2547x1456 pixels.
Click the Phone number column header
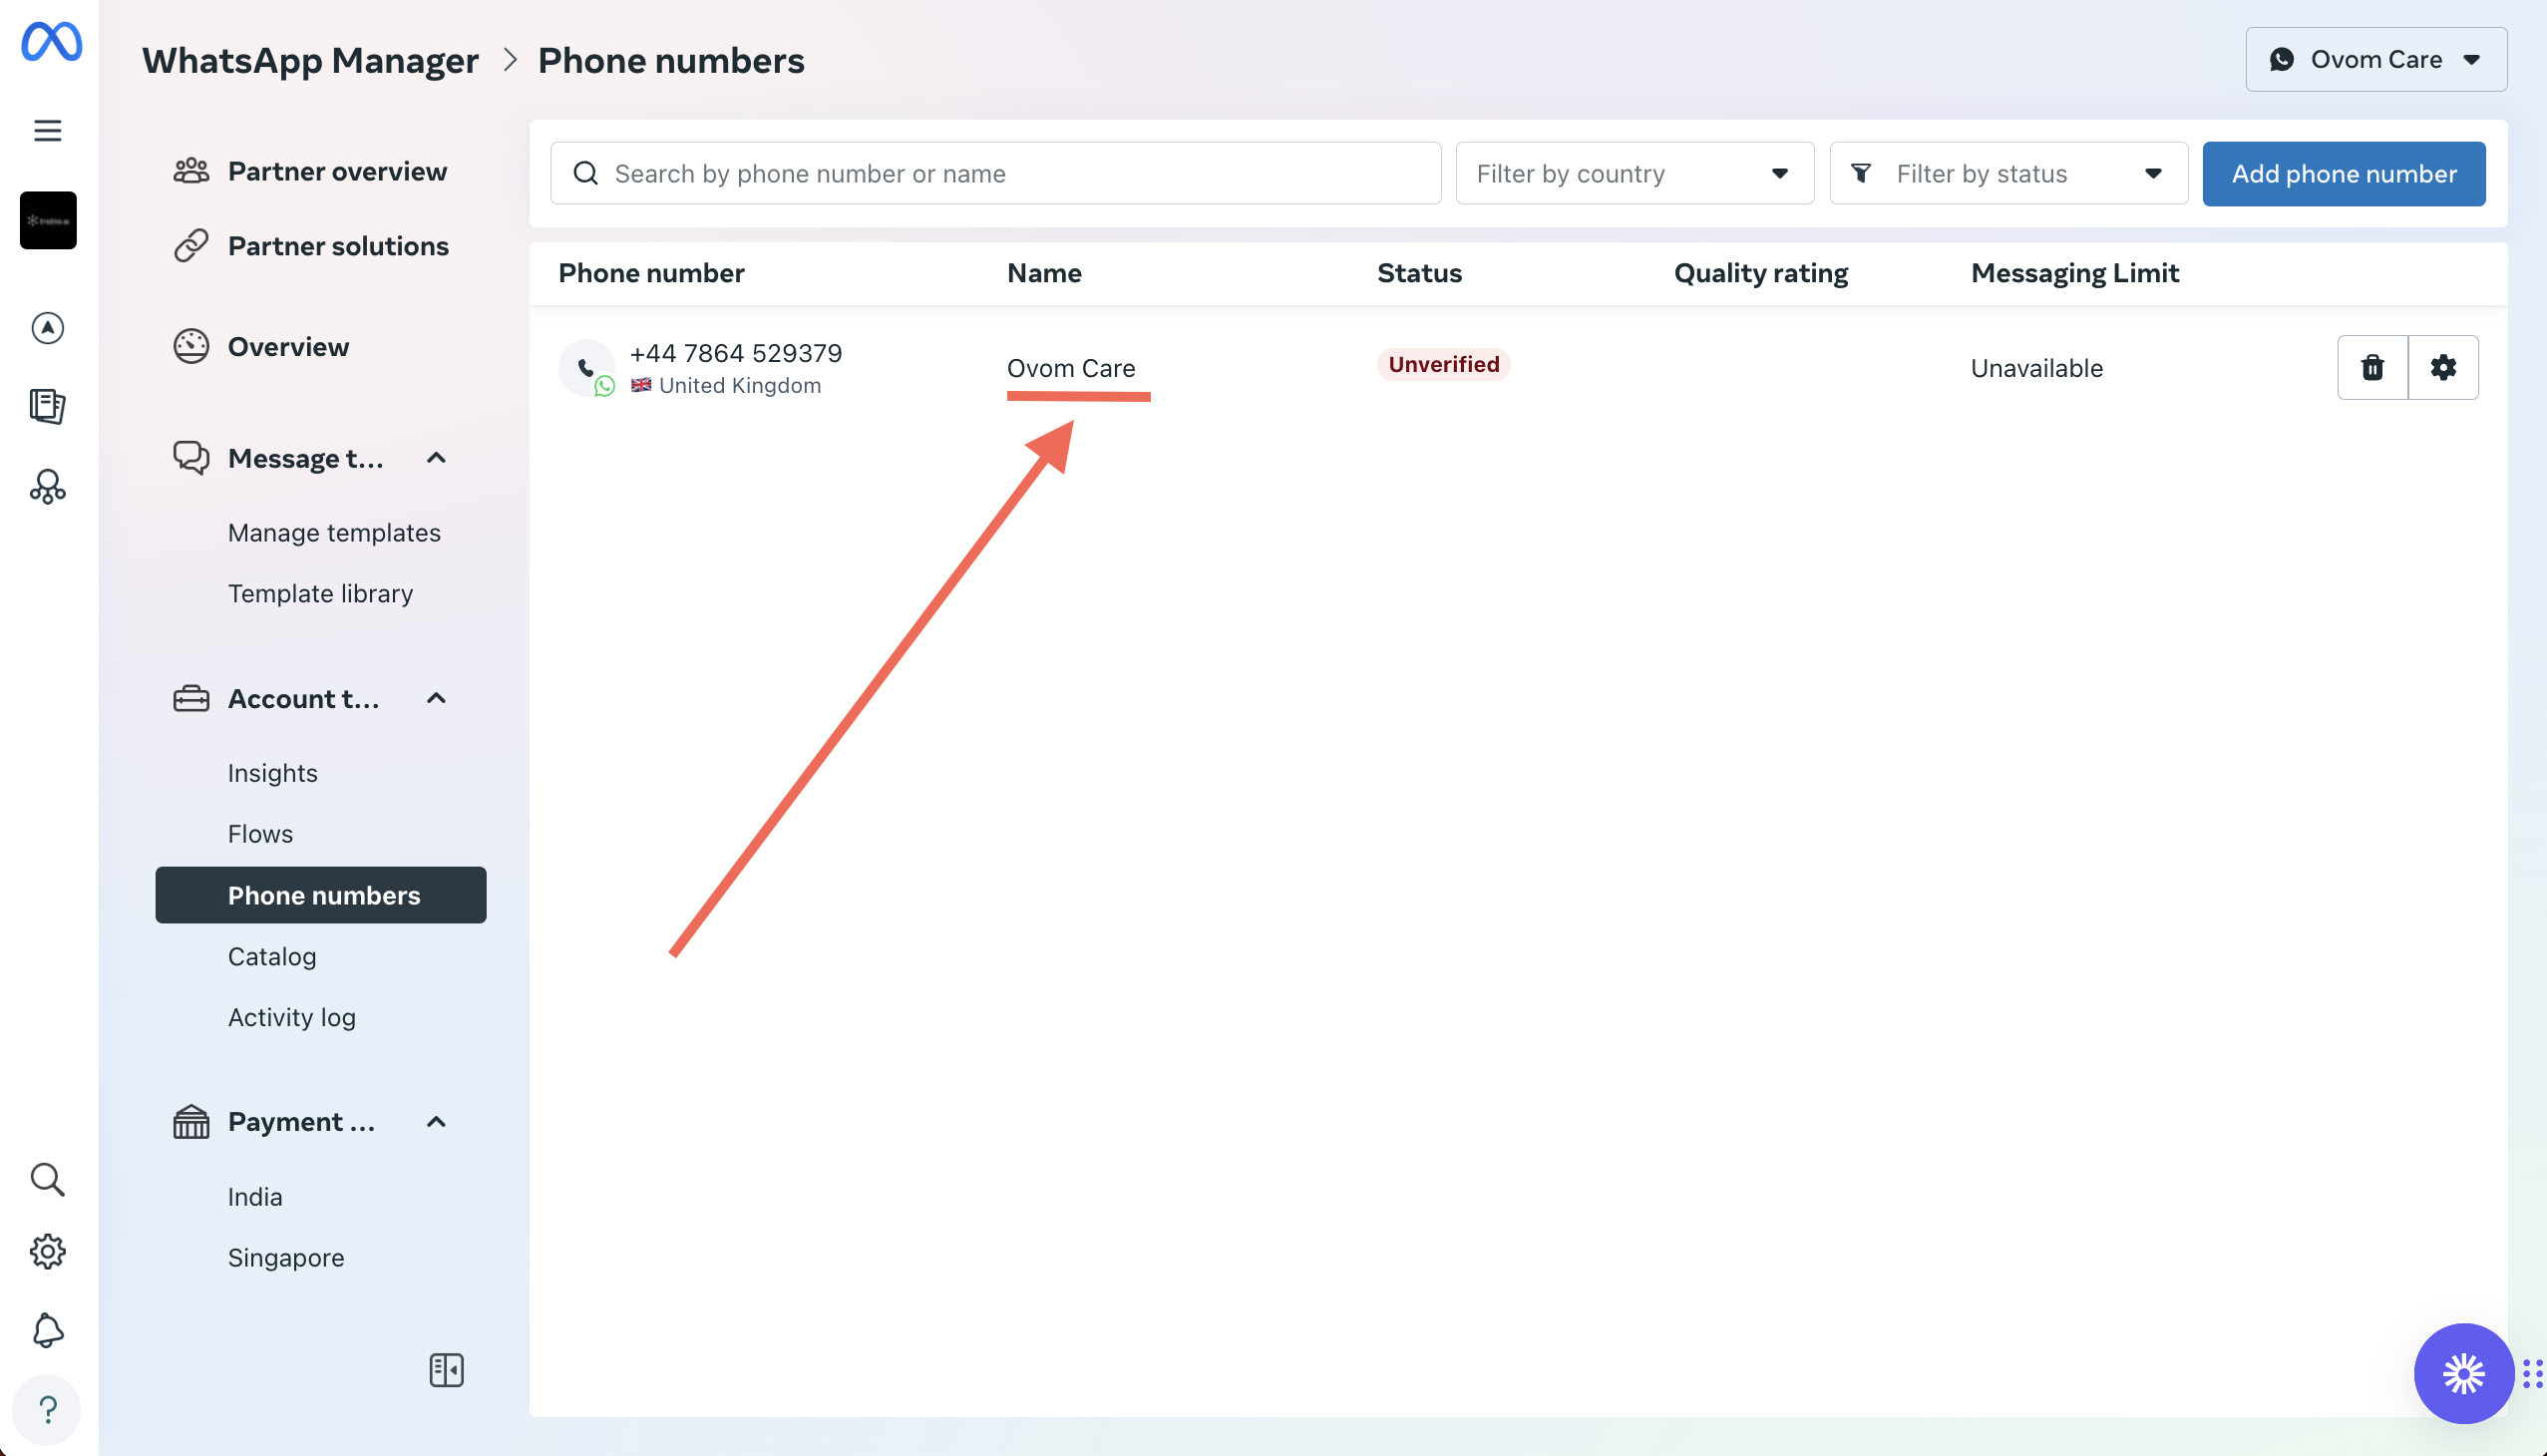point(651,273)
